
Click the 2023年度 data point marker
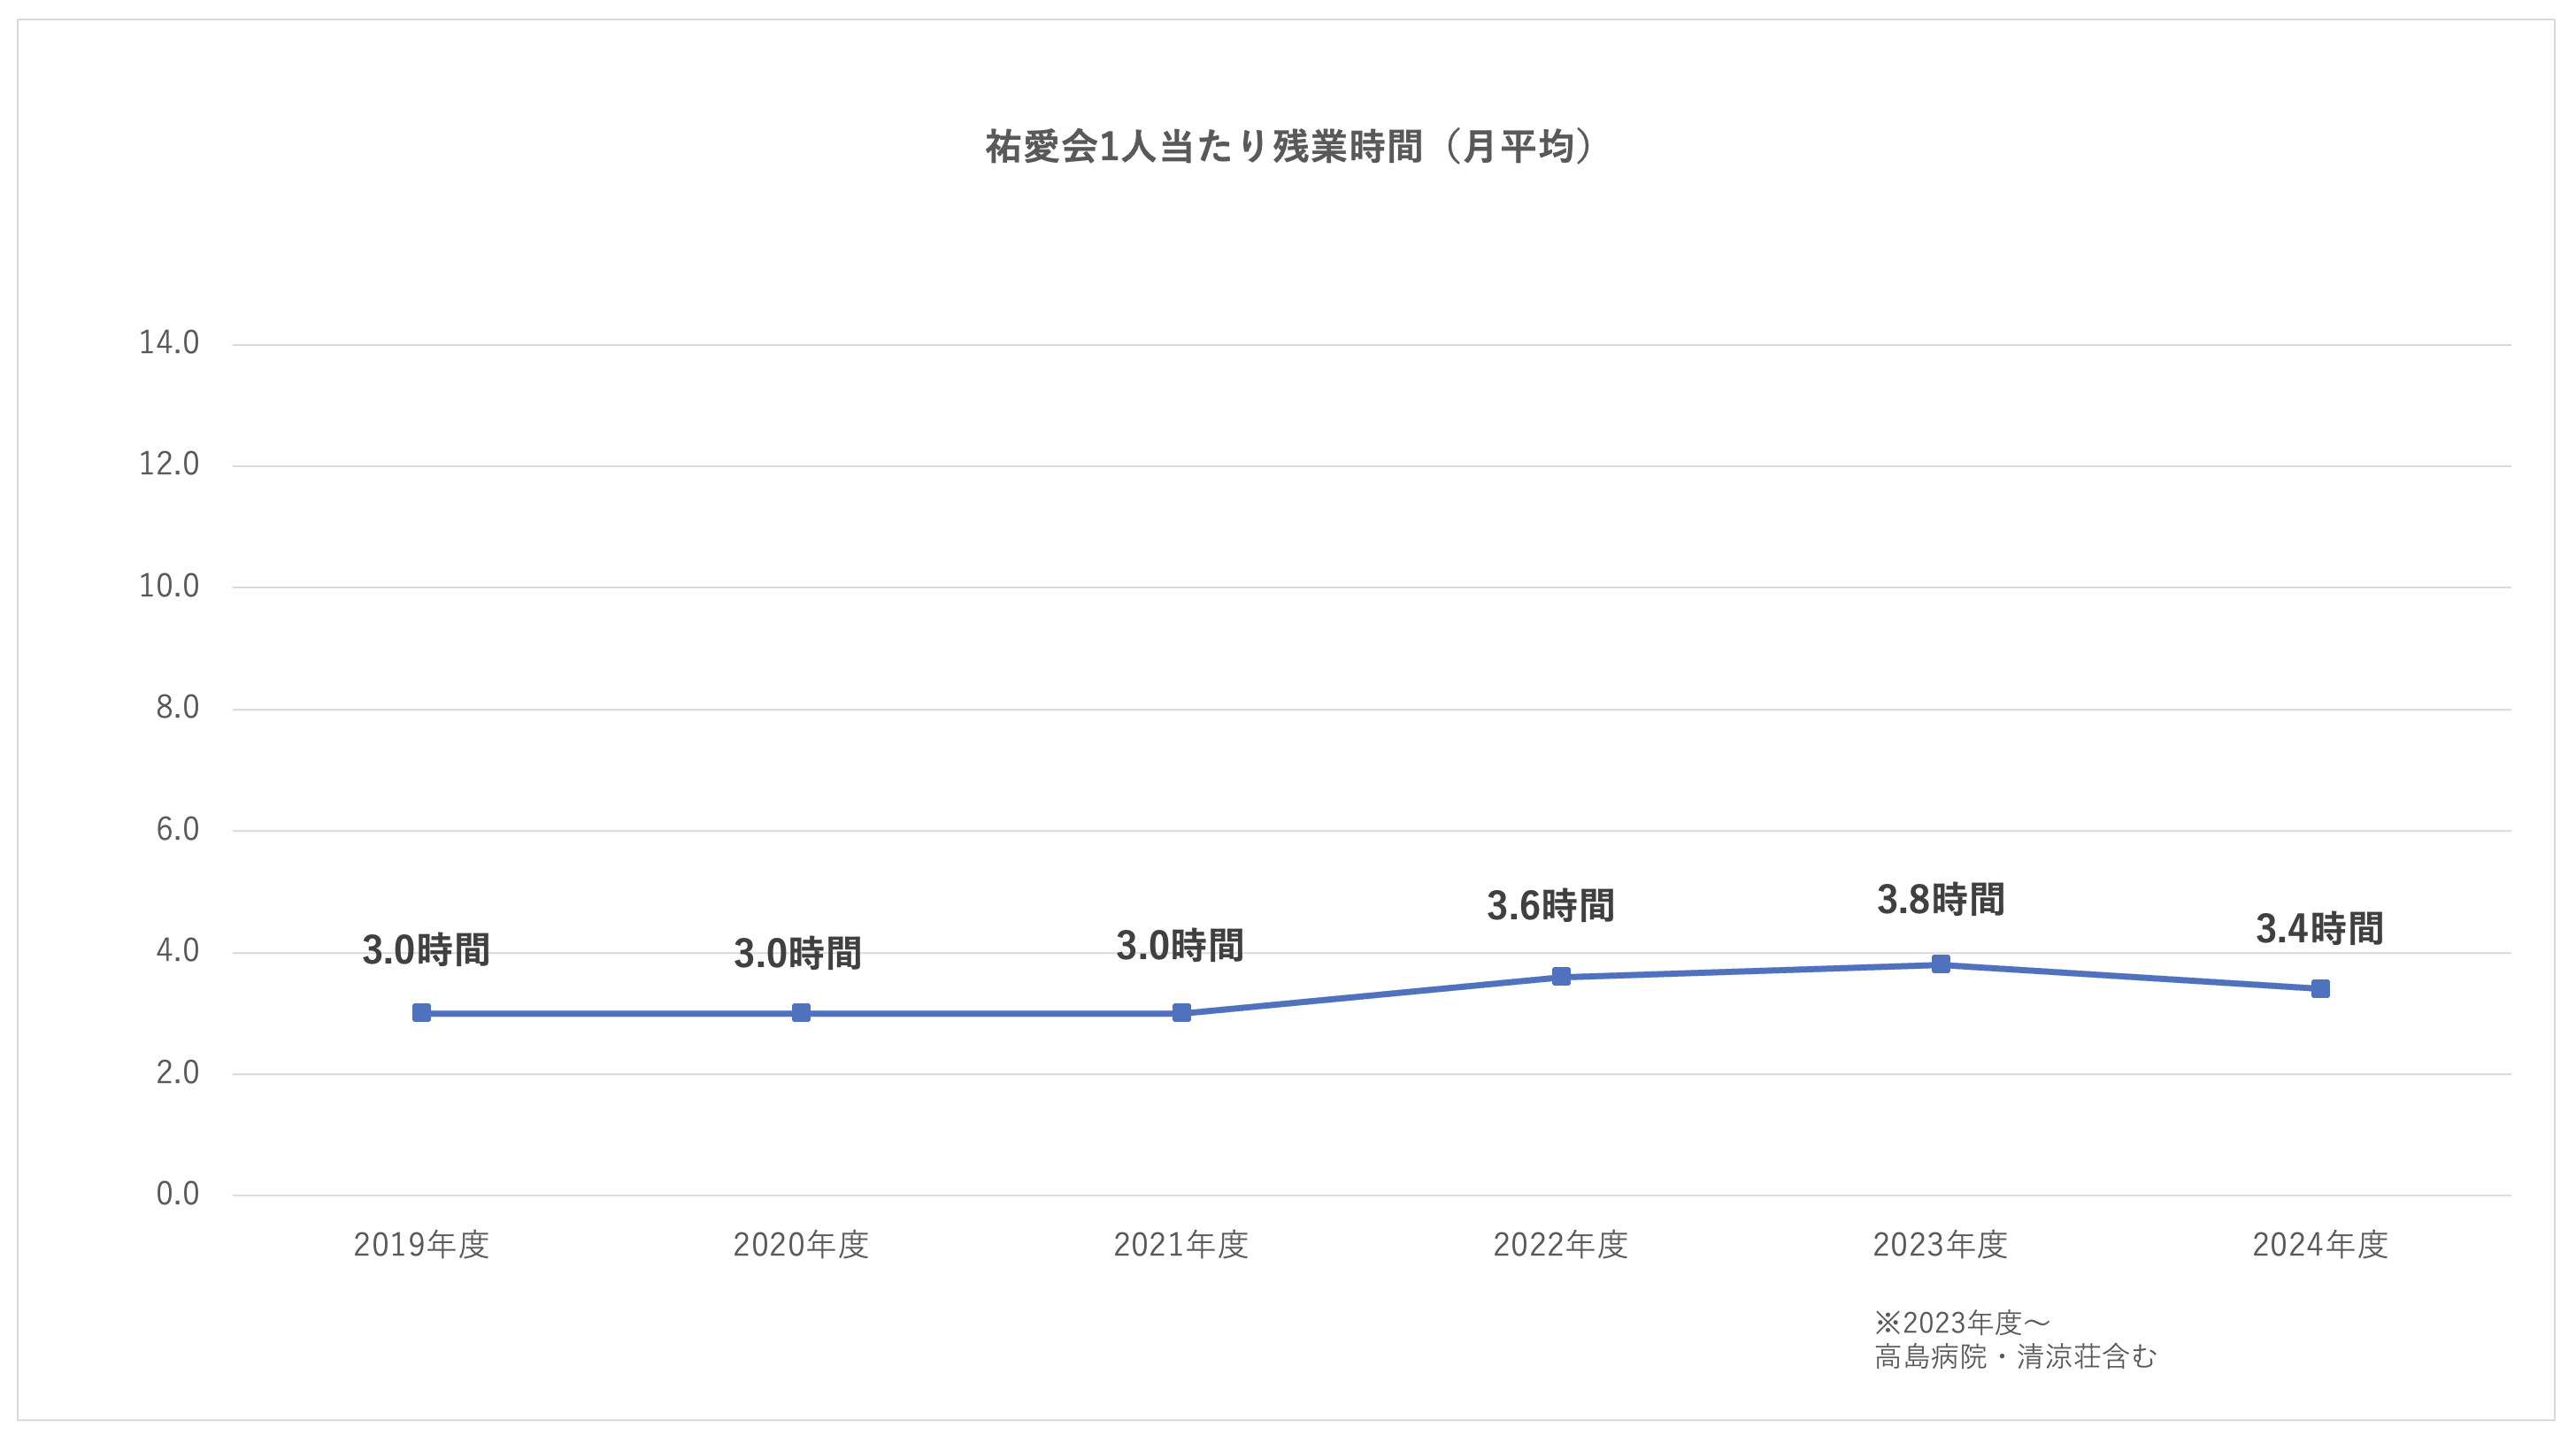(1940, 965)
